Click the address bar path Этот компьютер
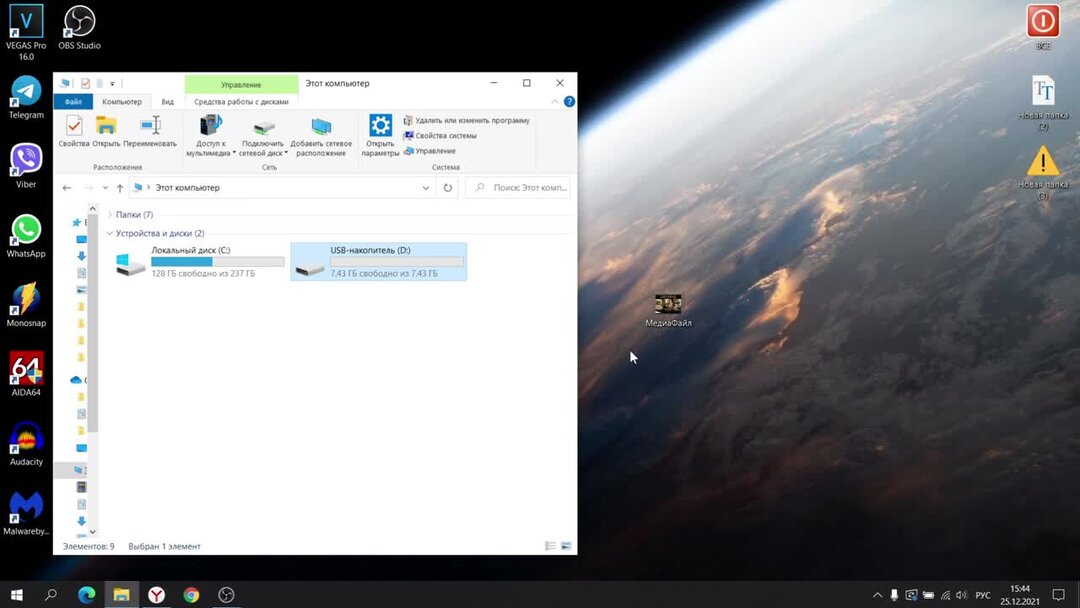This screenshot has width=1080, height=608. [x=187, y=187]
